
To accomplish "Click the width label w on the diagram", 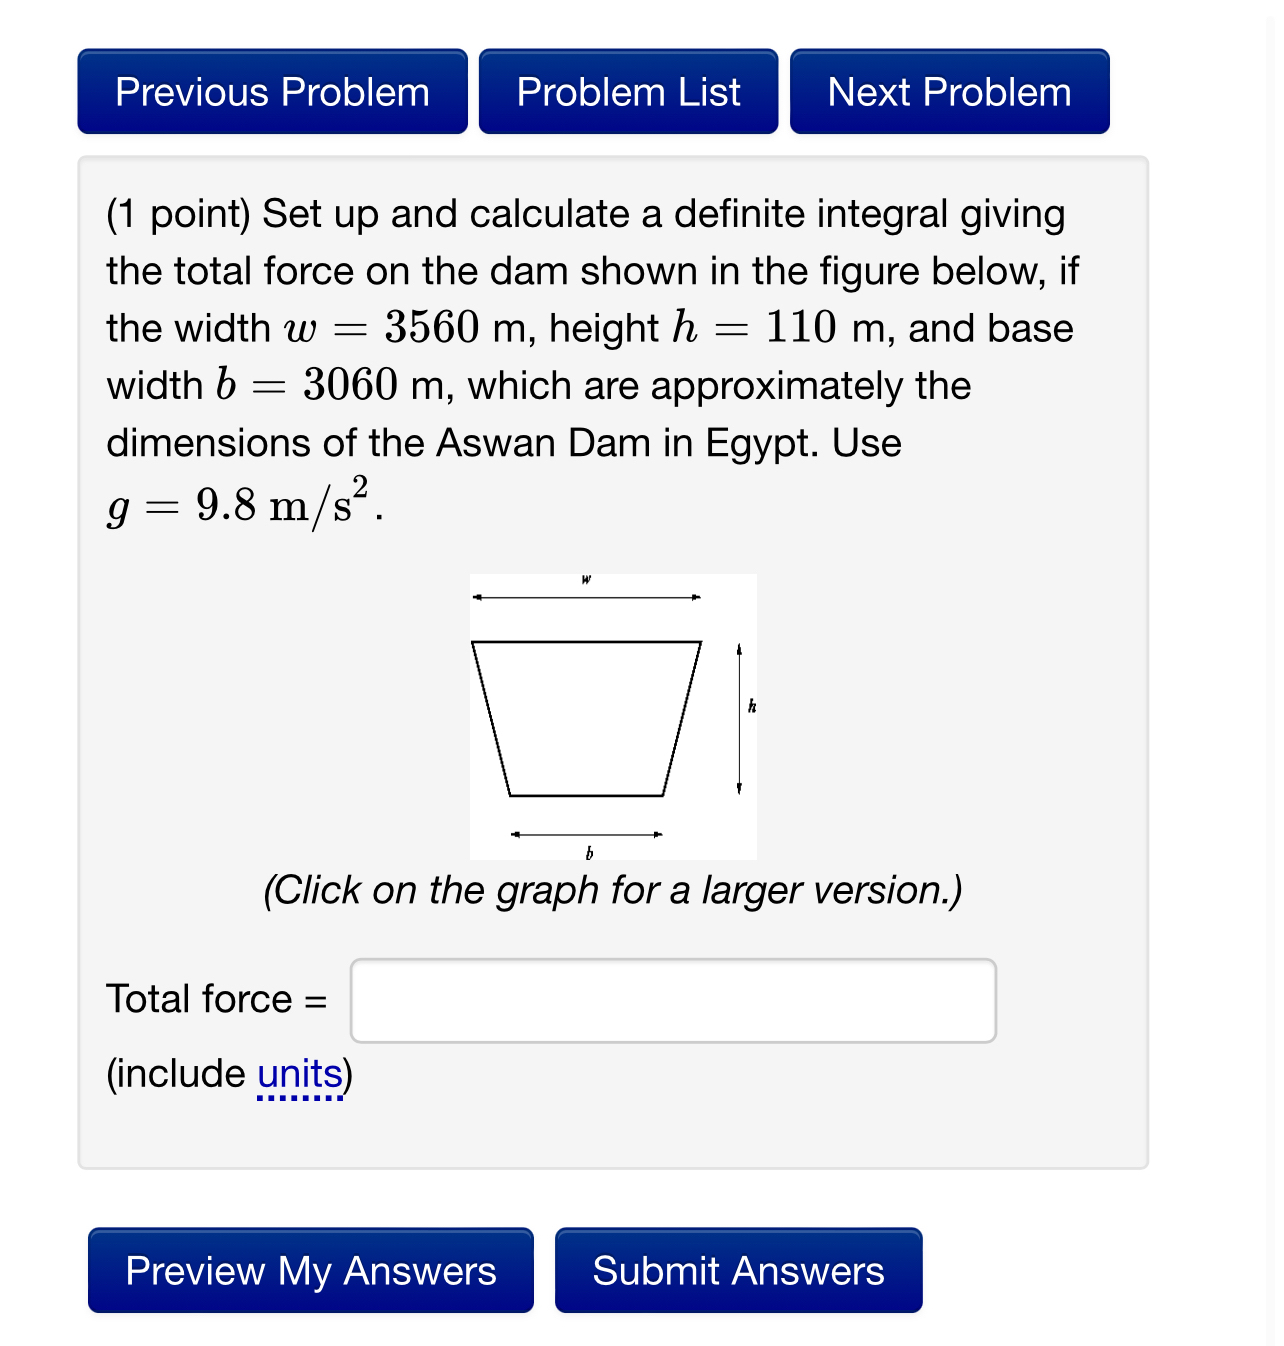I will tap(585, 578).
